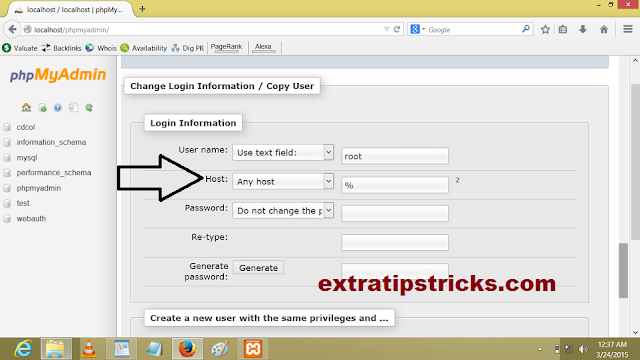Open the webauth database link
The image size is (640, 360).
tap(31, 219)
